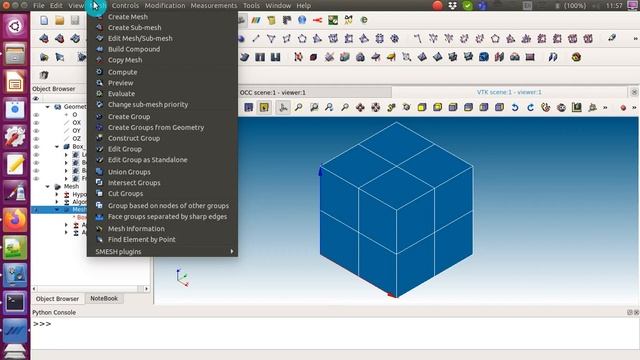640x360 pixels.
Task: Click rotate view clockwise icon
Action: click(530, 107)
